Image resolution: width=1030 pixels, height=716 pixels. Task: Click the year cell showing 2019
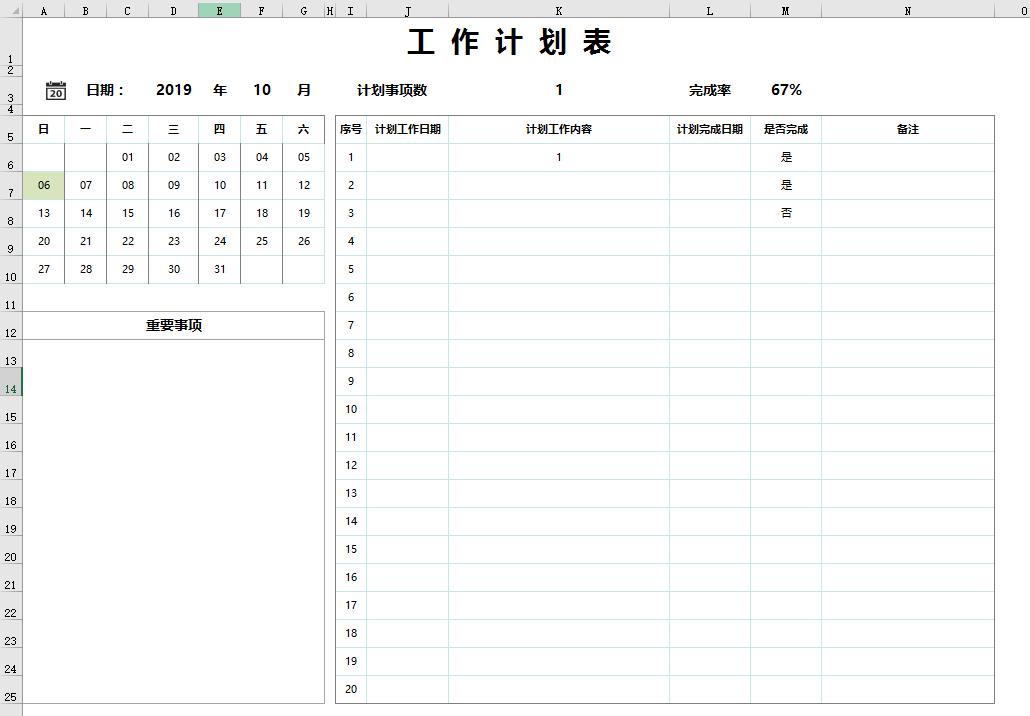174,90
